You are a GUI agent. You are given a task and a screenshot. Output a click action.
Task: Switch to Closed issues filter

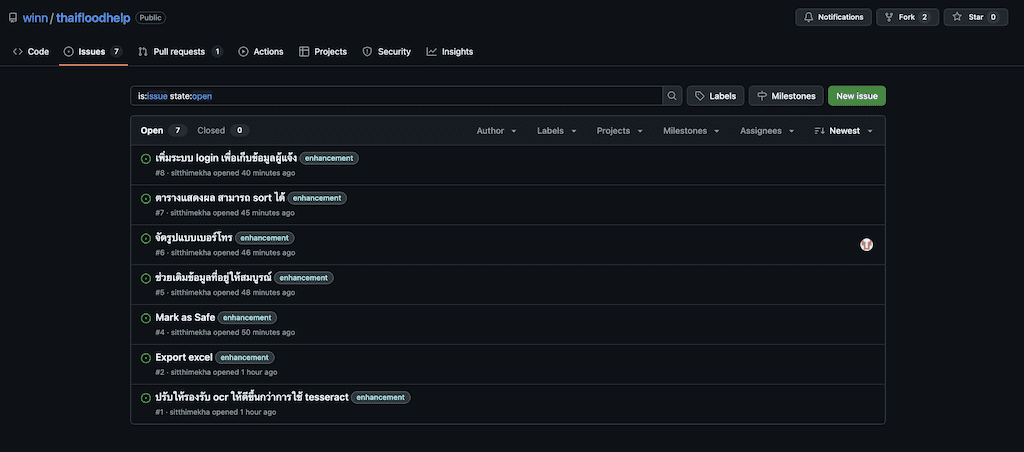pos(221,130)
